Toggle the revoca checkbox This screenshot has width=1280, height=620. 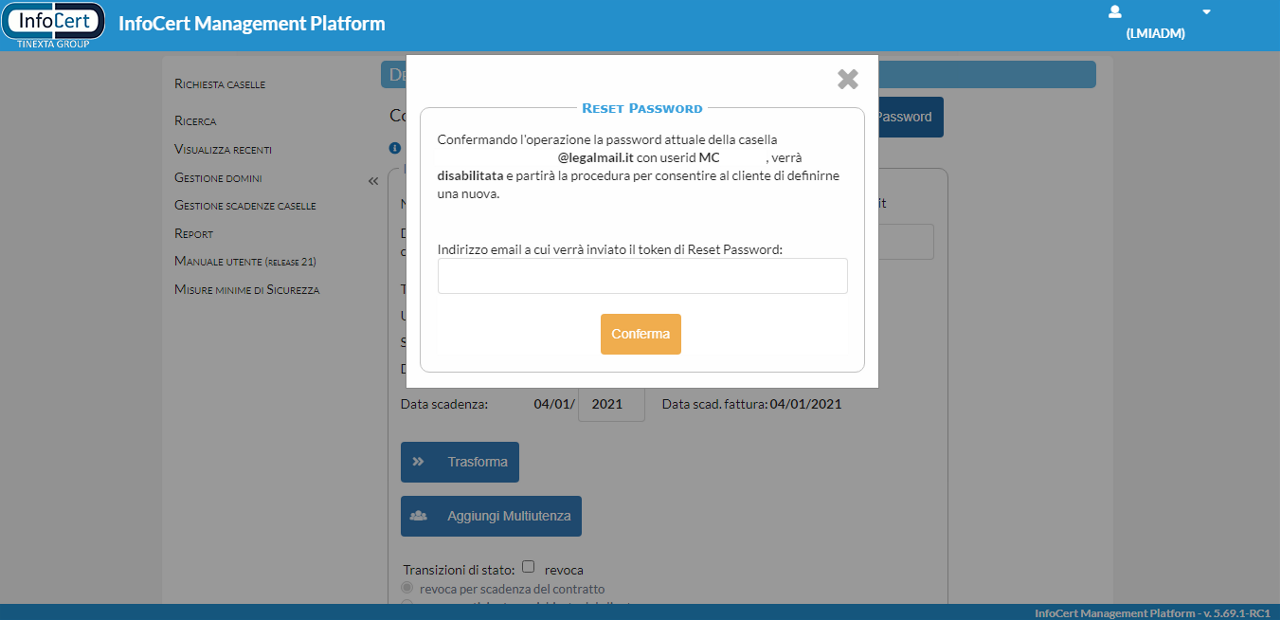[528, 567]
